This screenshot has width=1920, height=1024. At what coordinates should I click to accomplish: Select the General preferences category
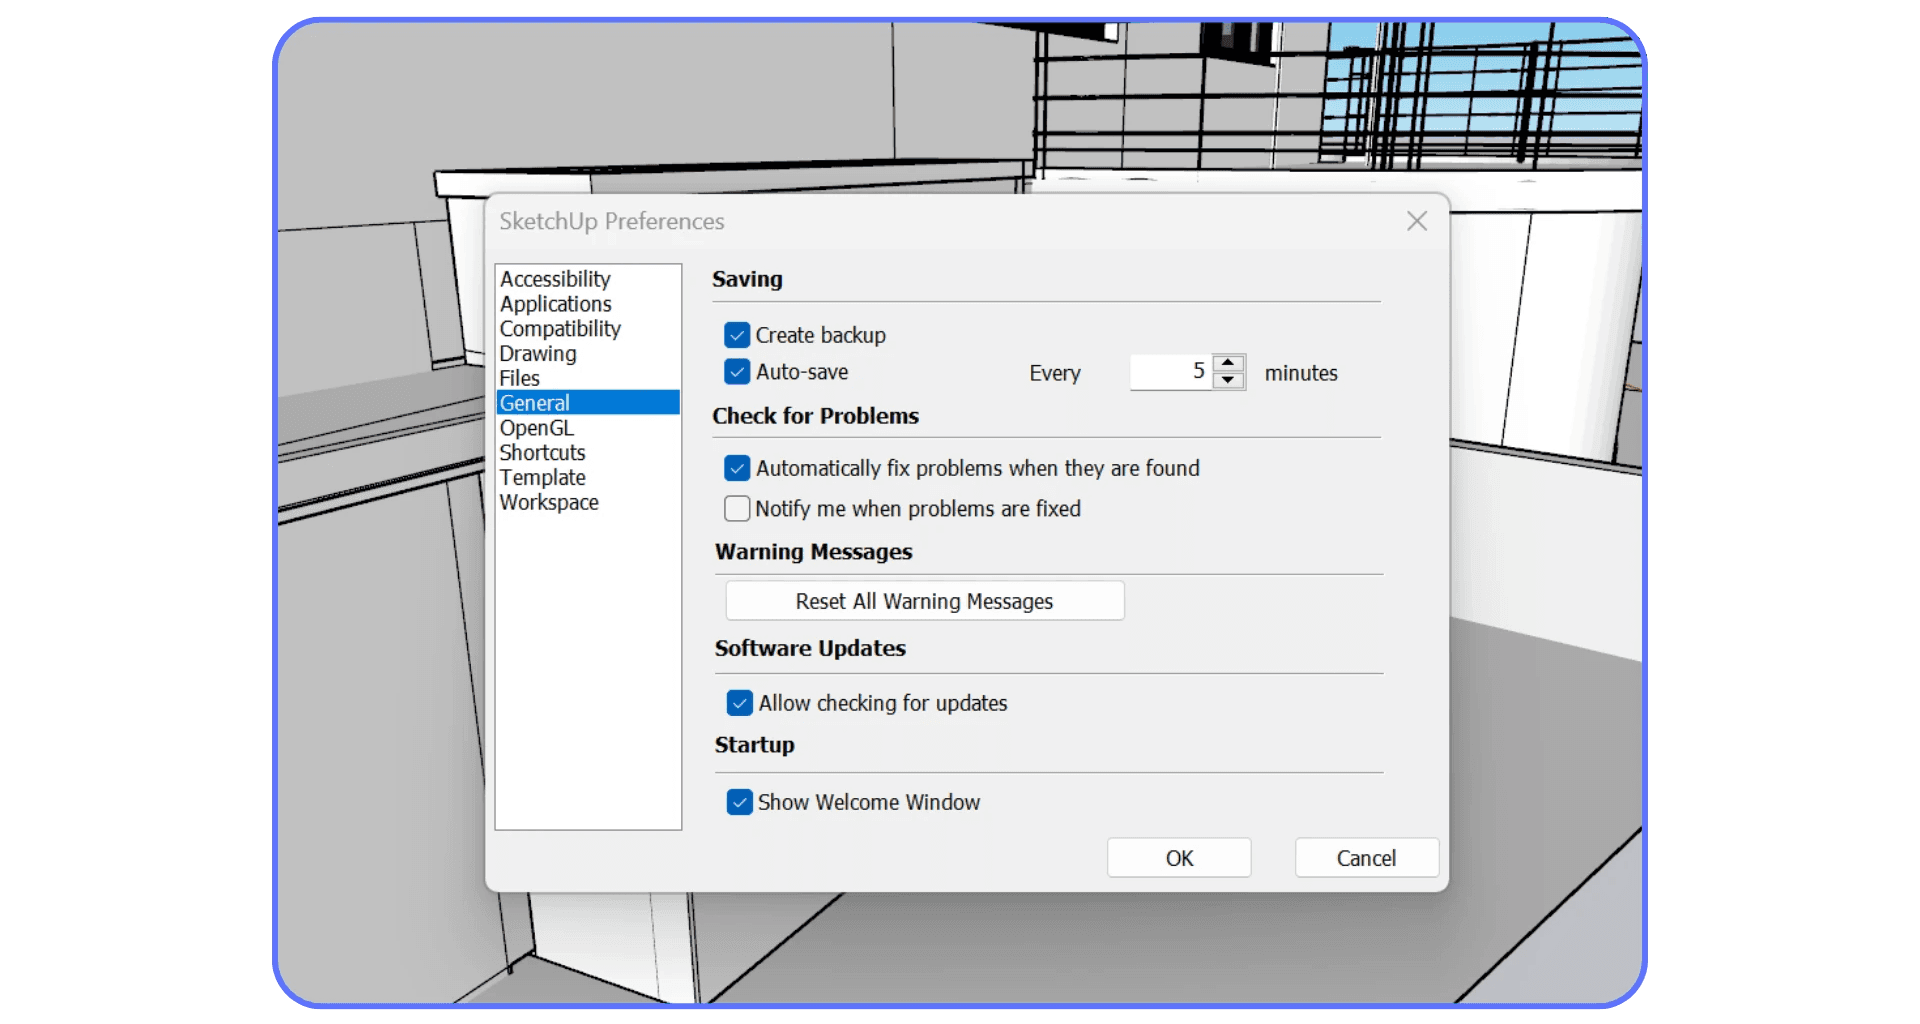point(588,402)
